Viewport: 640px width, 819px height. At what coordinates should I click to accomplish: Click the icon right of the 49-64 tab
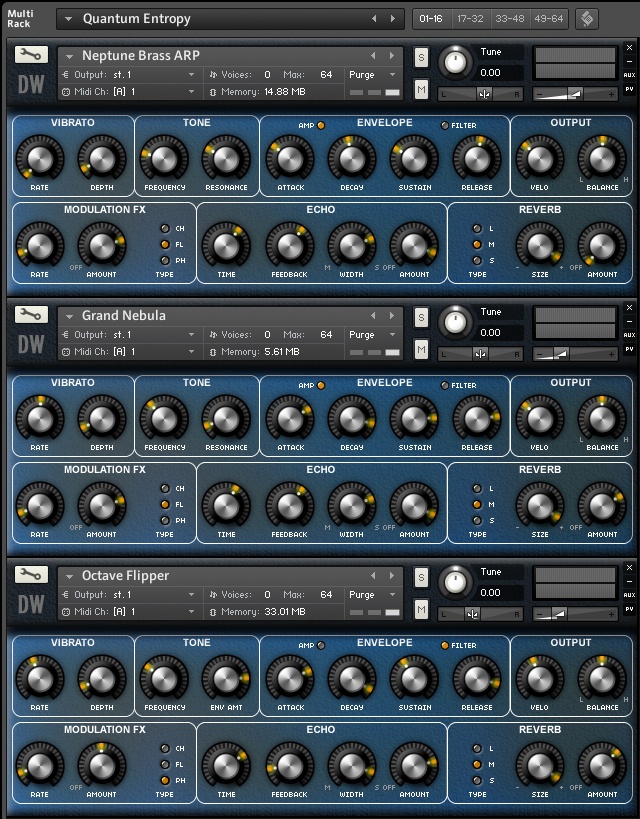(x=586, y=19)
